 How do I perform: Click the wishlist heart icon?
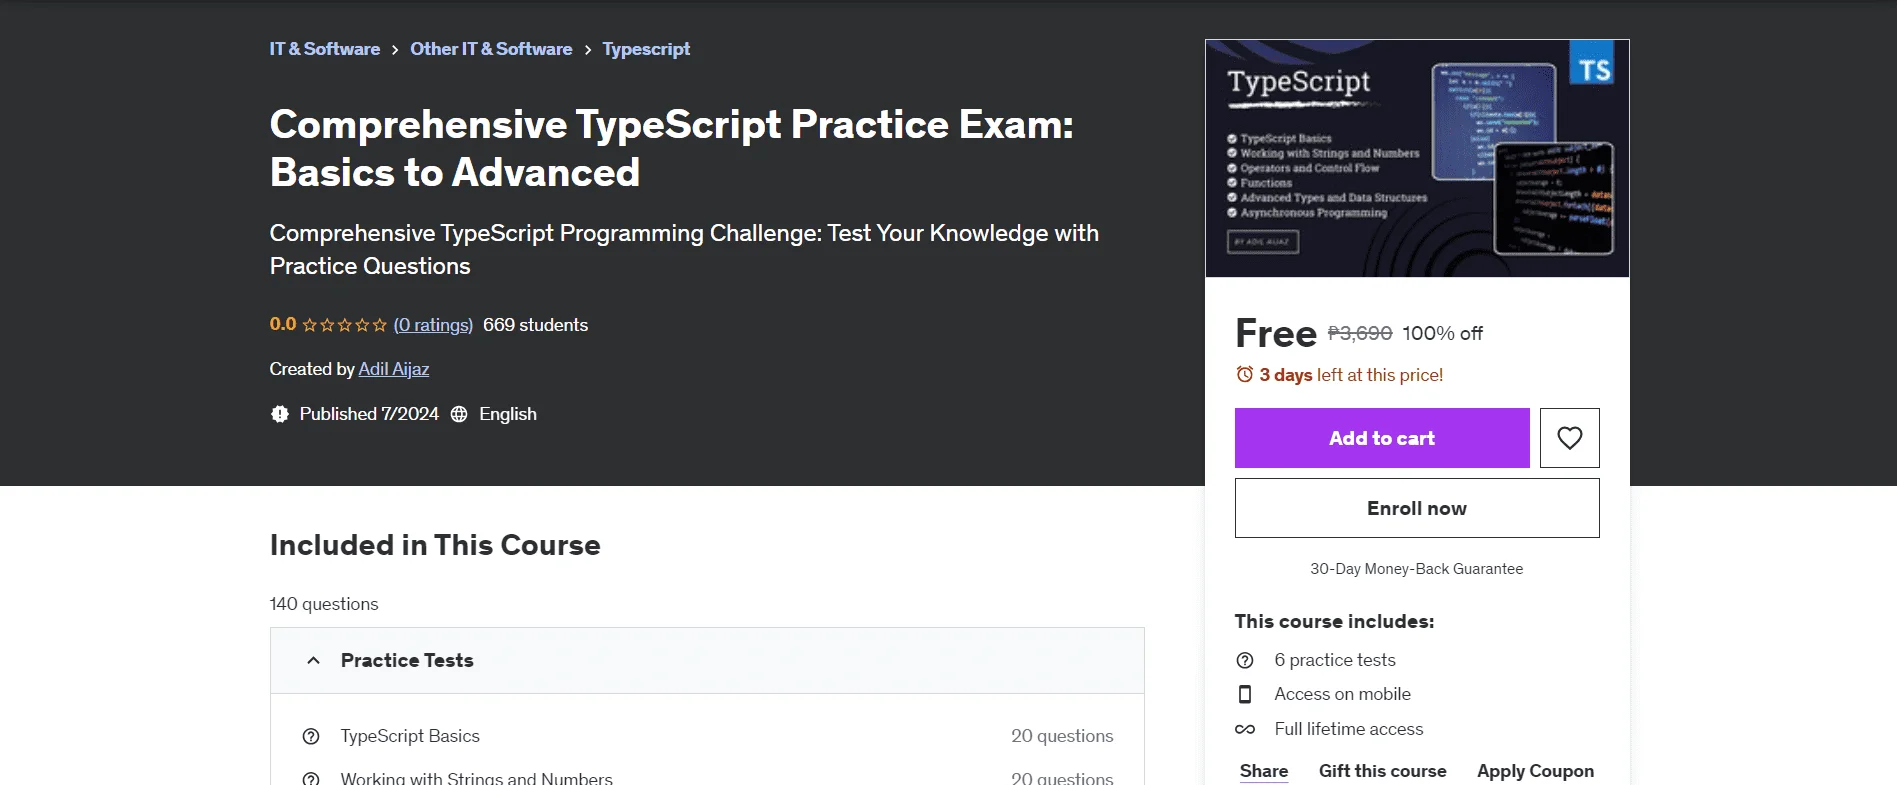click(x=1569, y=438)
